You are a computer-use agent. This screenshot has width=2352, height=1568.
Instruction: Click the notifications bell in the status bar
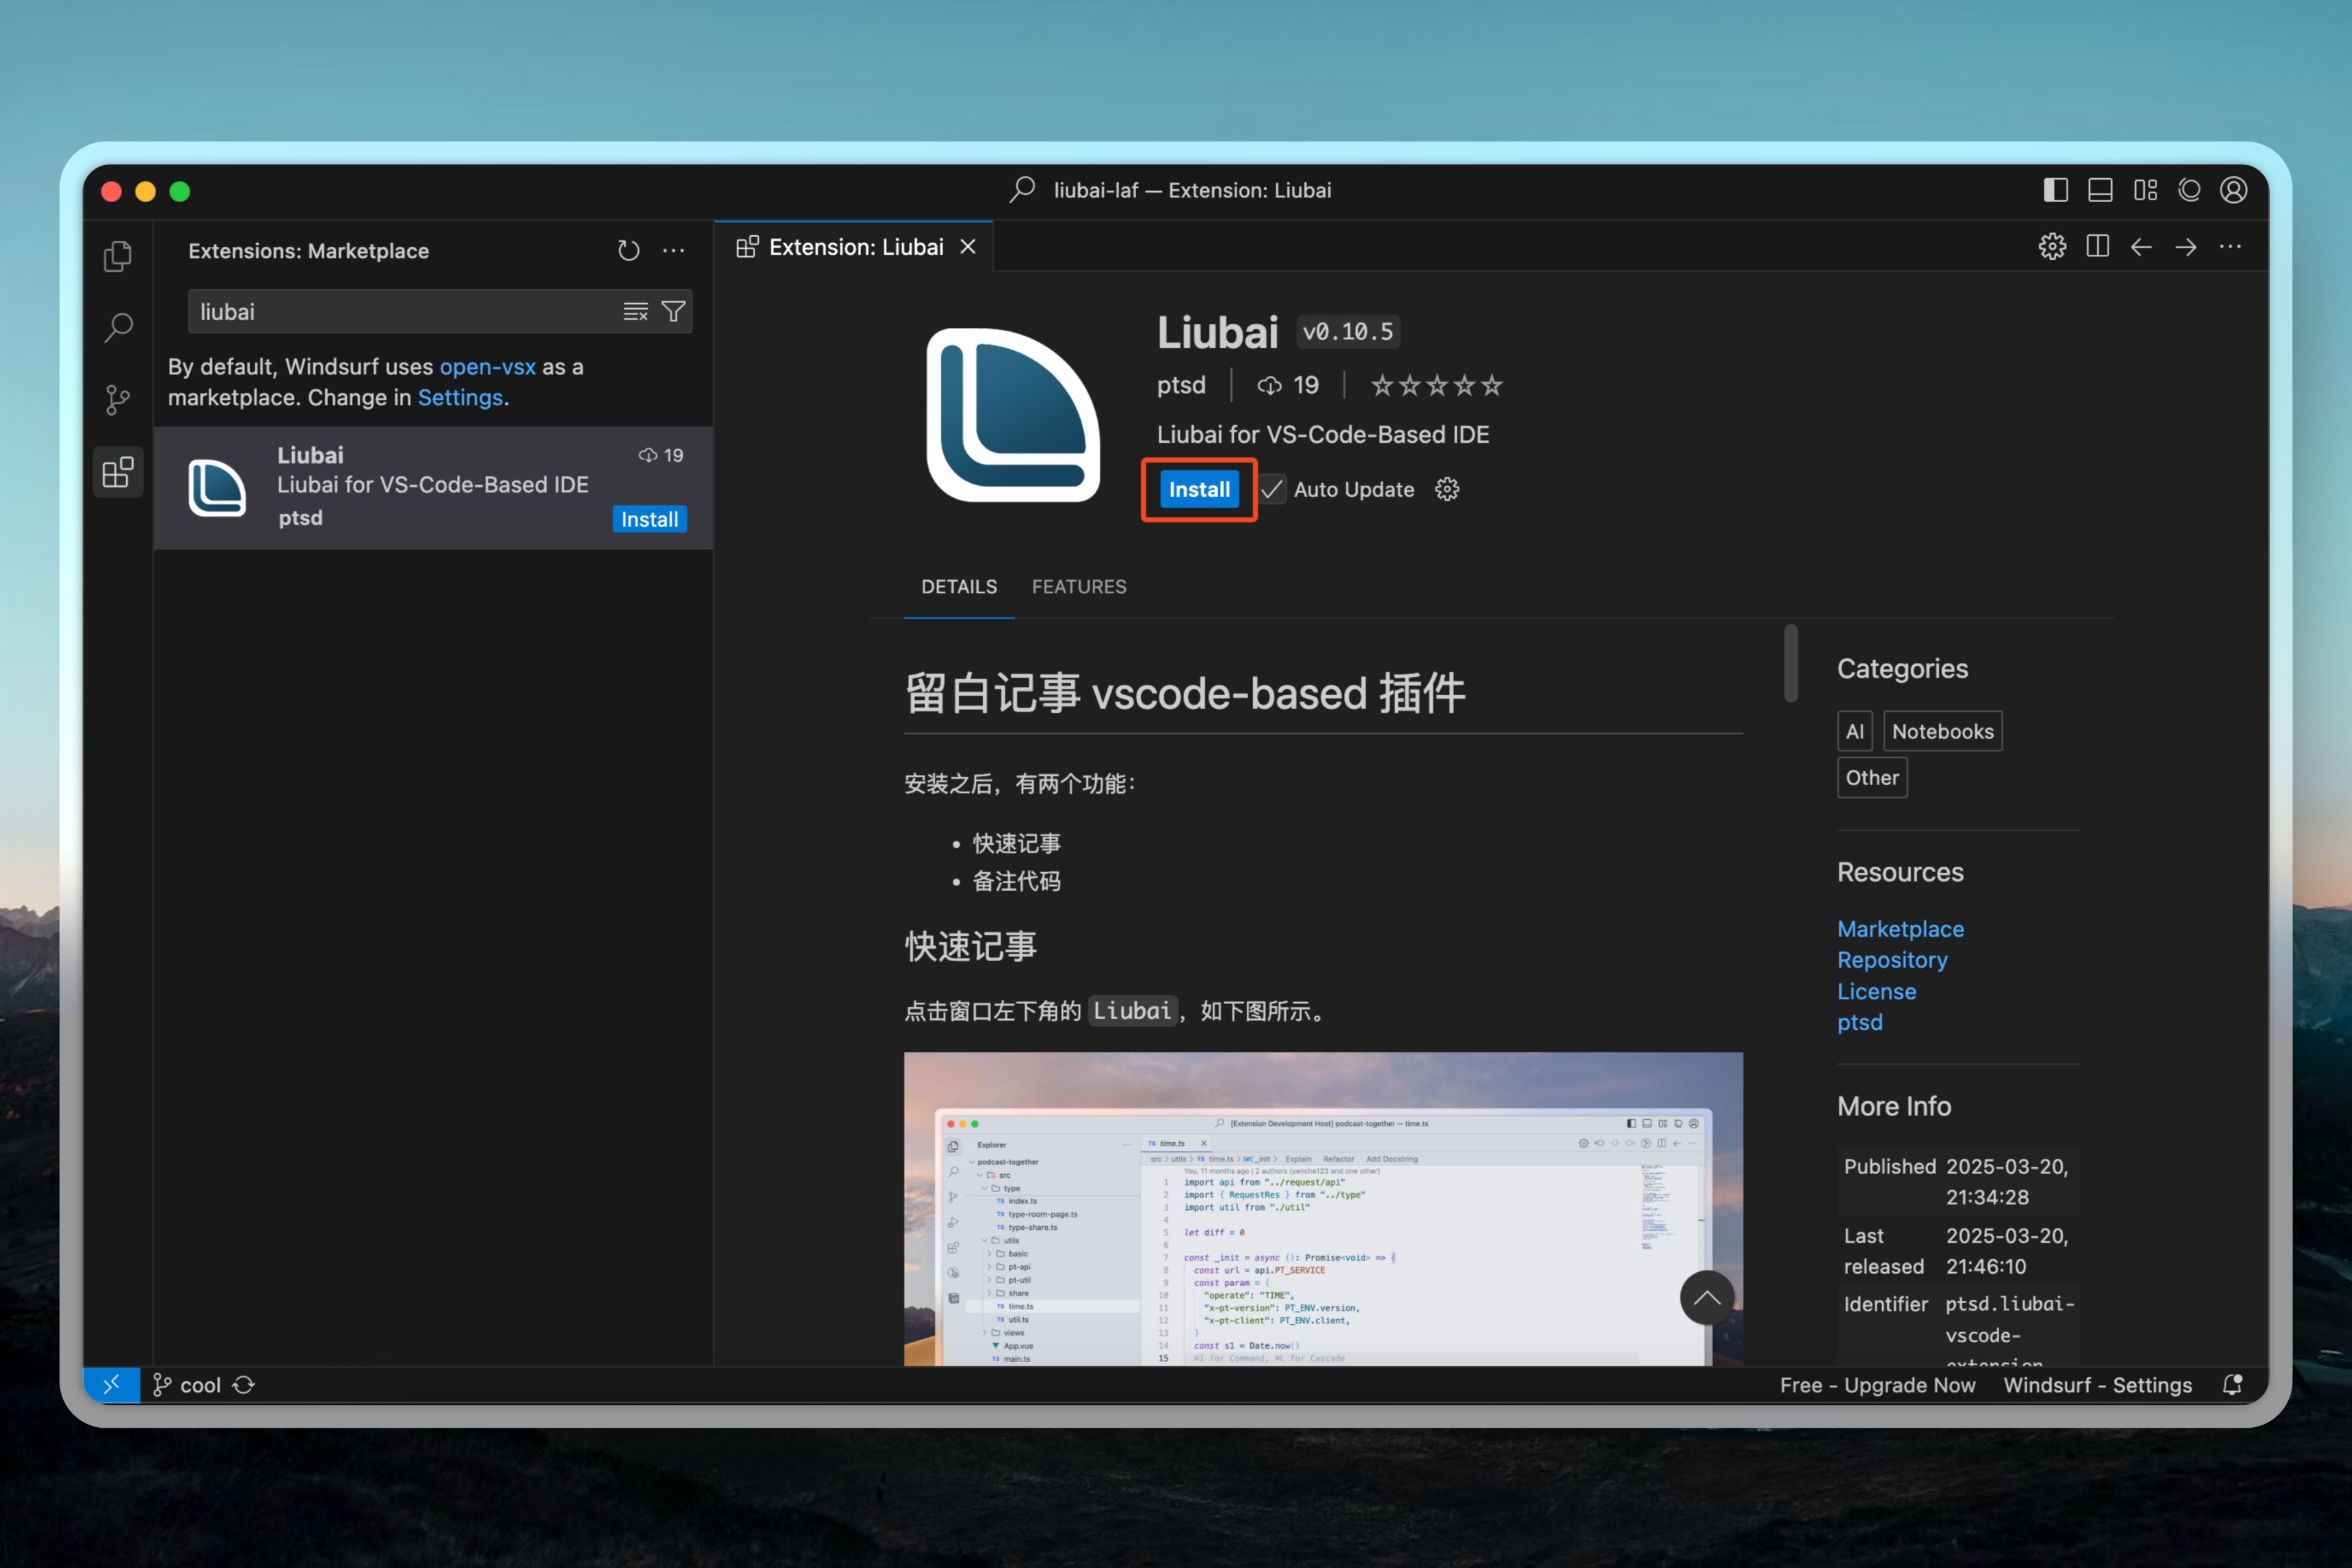(2232, 1385)
